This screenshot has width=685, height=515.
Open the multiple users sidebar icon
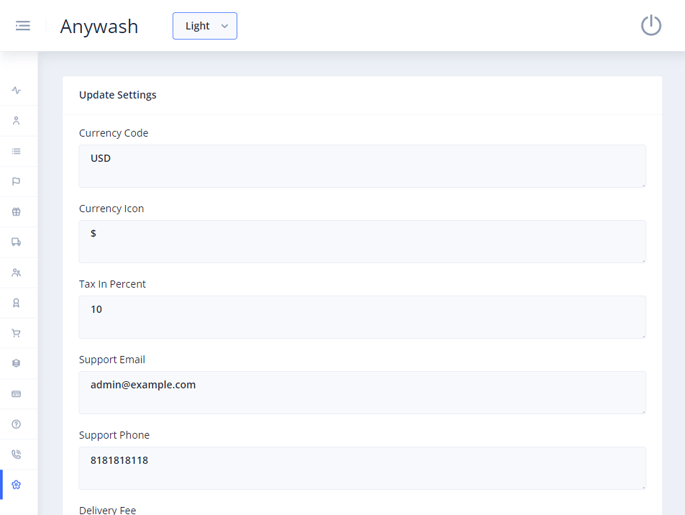click(16, 273)
